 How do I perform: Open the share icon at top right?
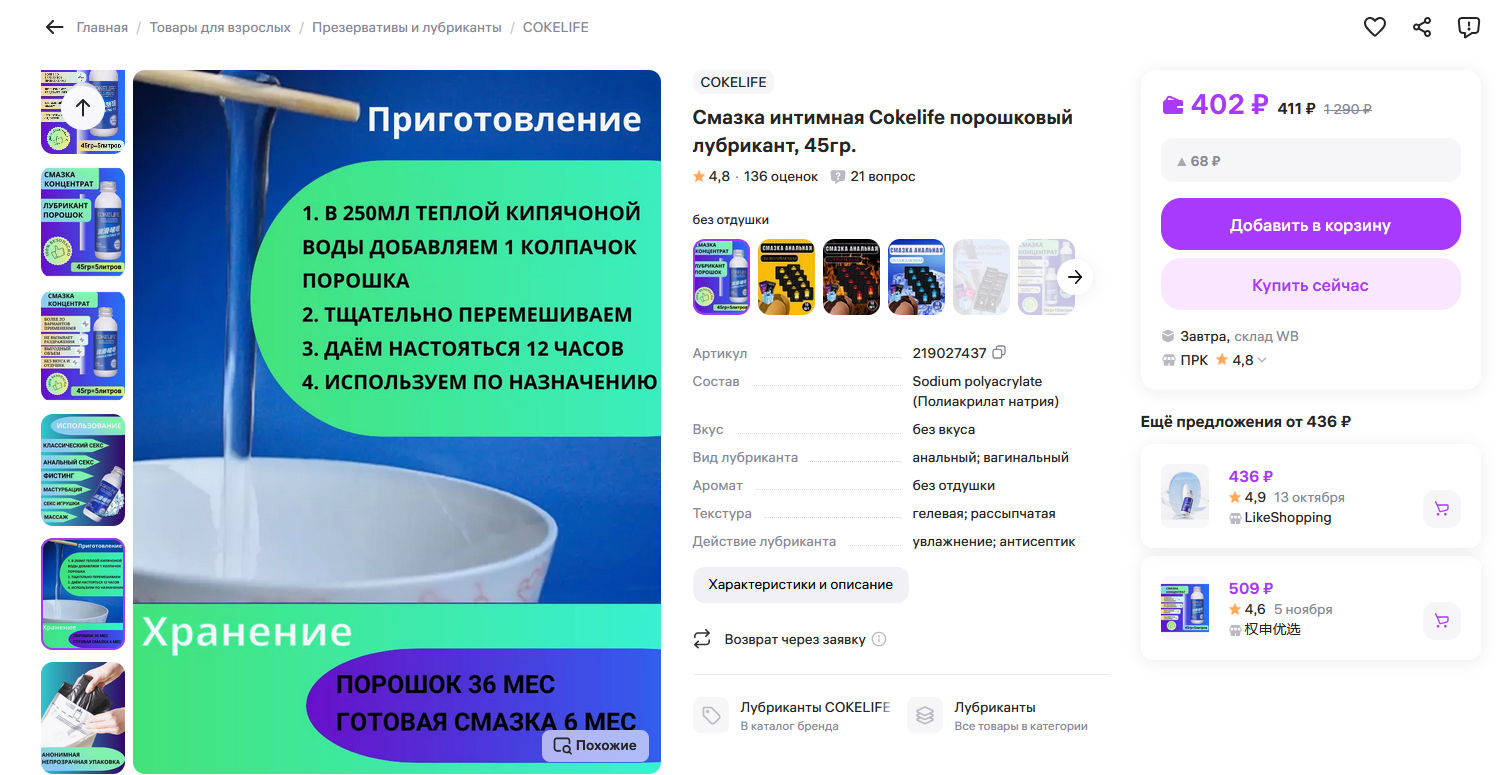coord(1422,27)
